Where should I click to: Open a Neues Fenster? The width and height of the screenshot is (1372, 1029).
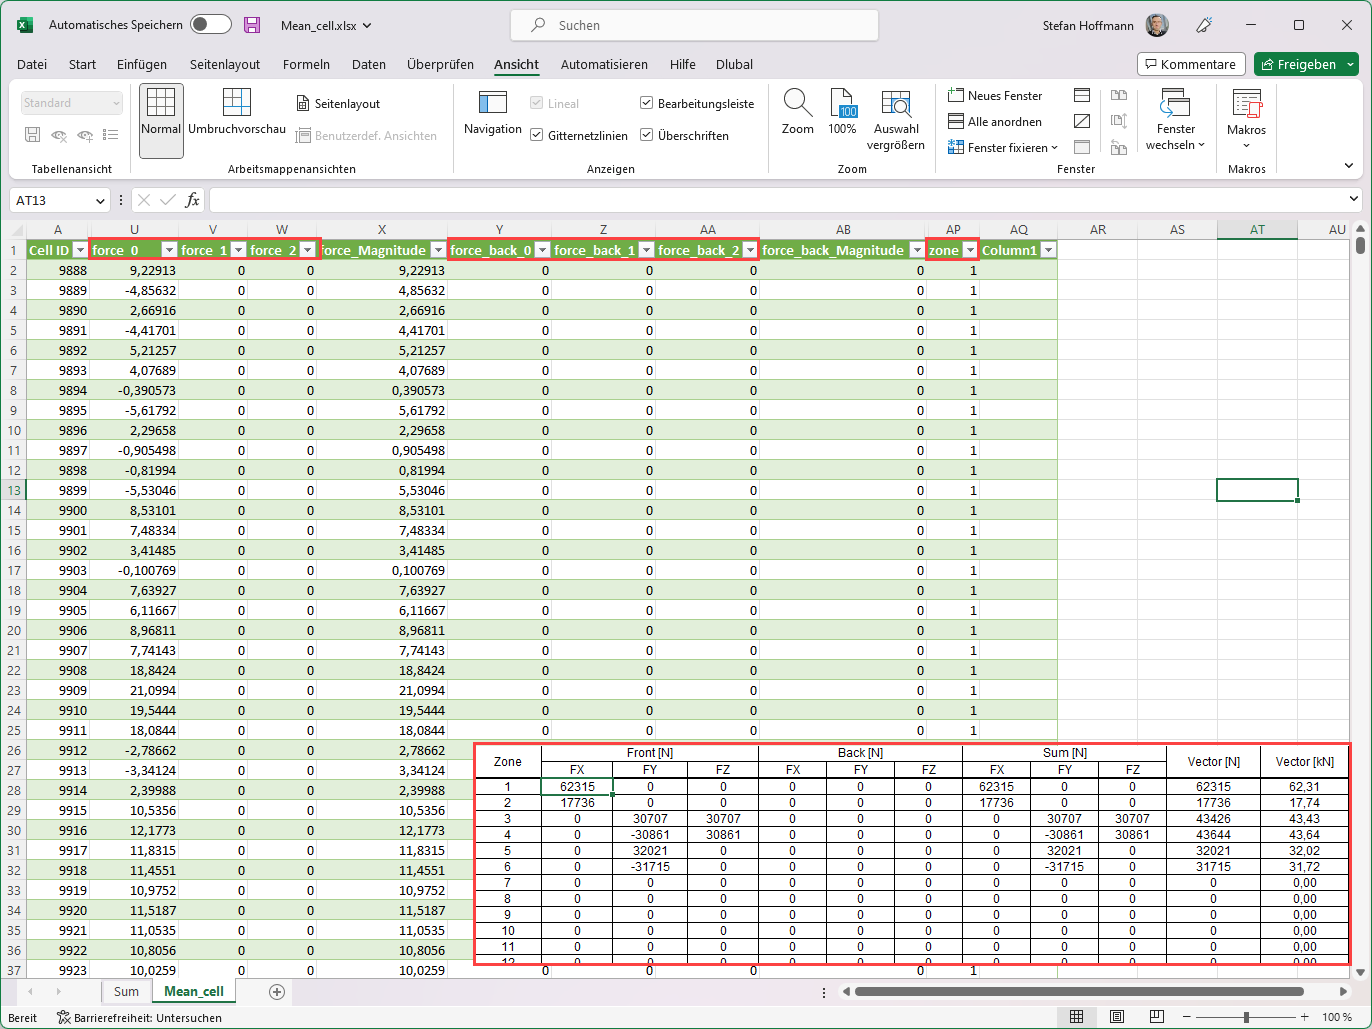click(996, 95)
